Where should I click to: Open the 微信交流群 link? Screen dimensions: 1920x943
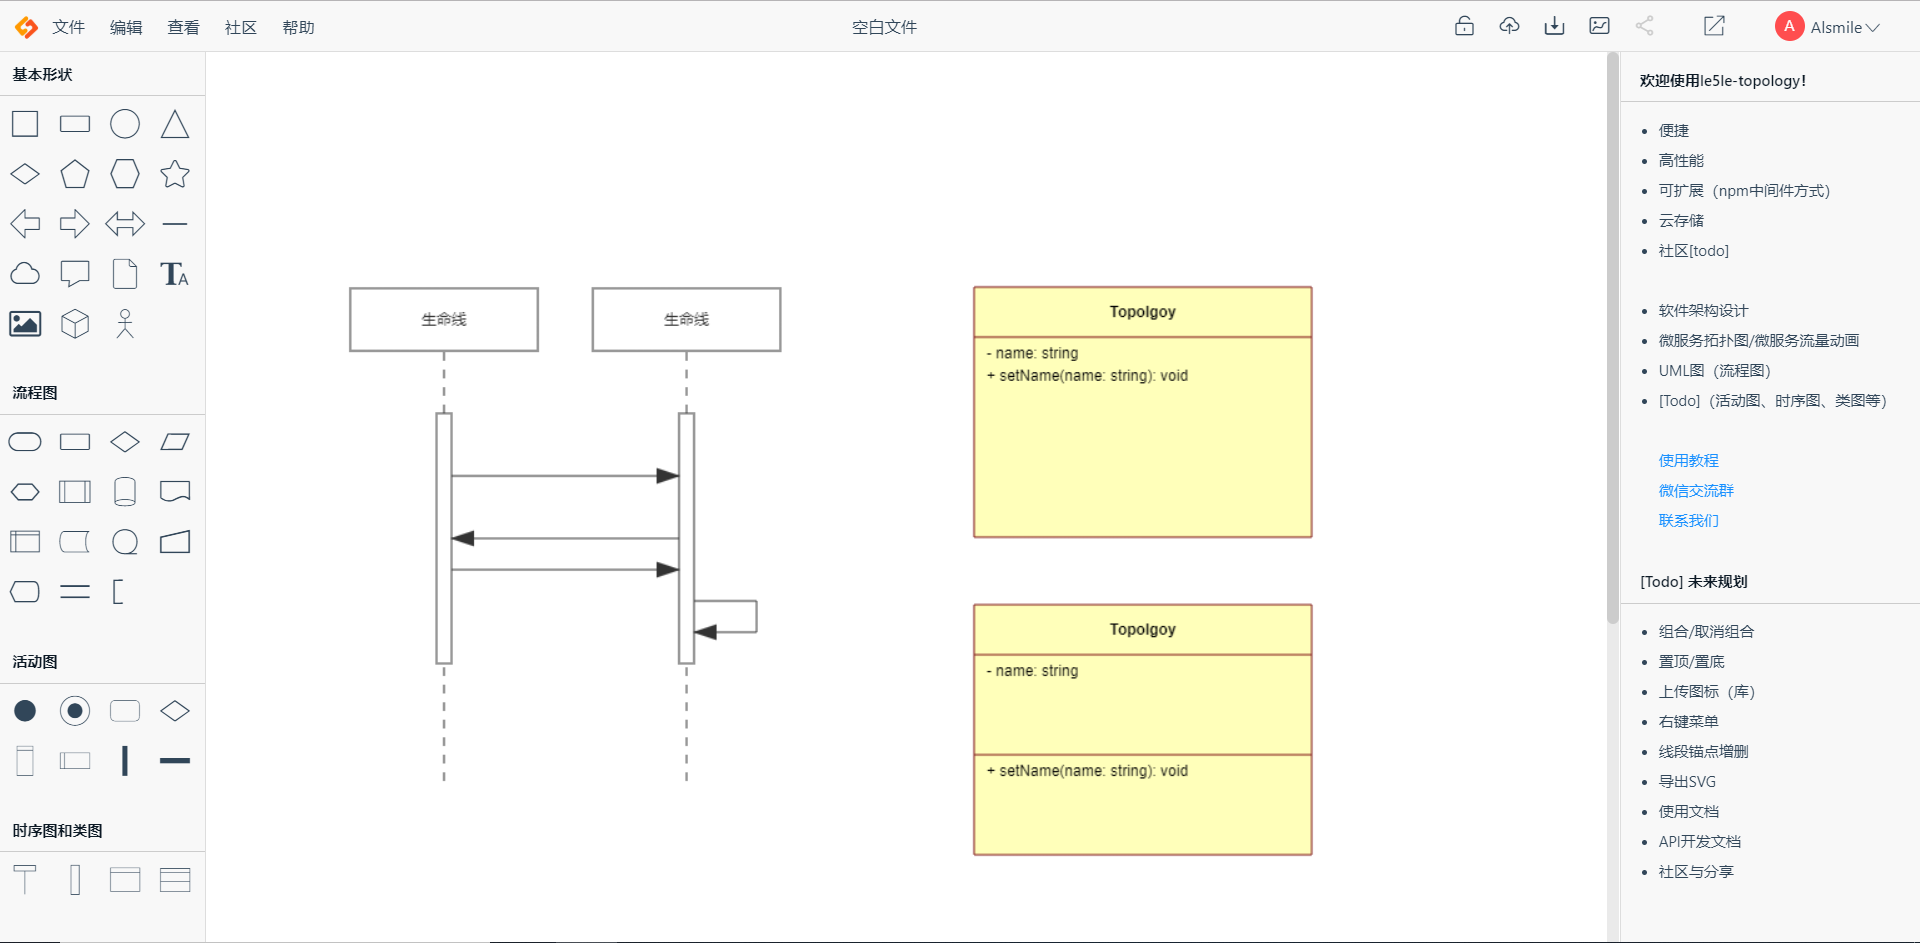coord(1696,490)
